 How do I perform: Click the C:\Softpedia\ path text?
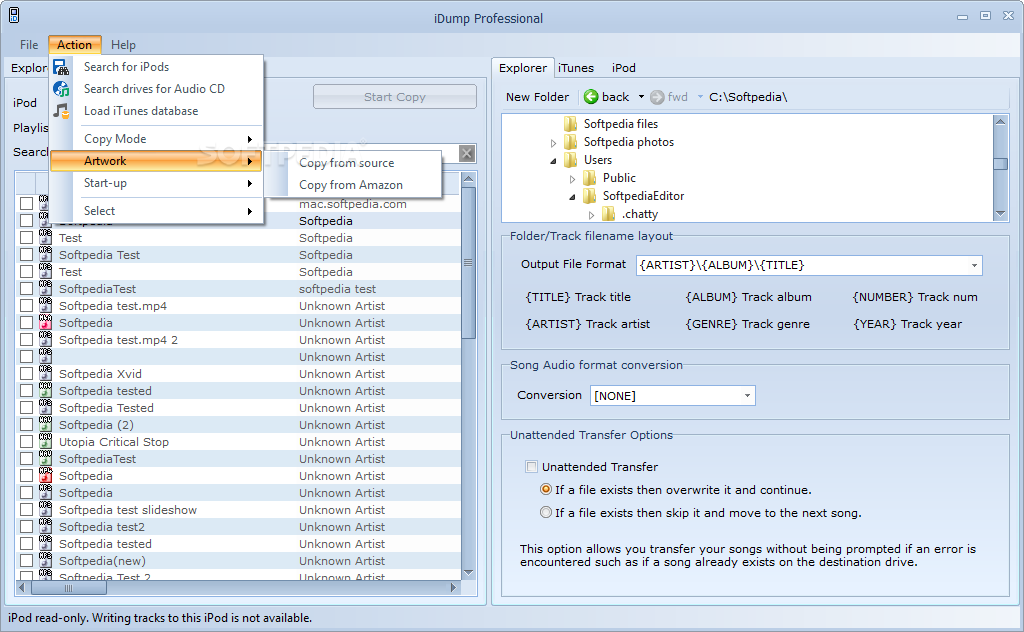coord(748,97)
